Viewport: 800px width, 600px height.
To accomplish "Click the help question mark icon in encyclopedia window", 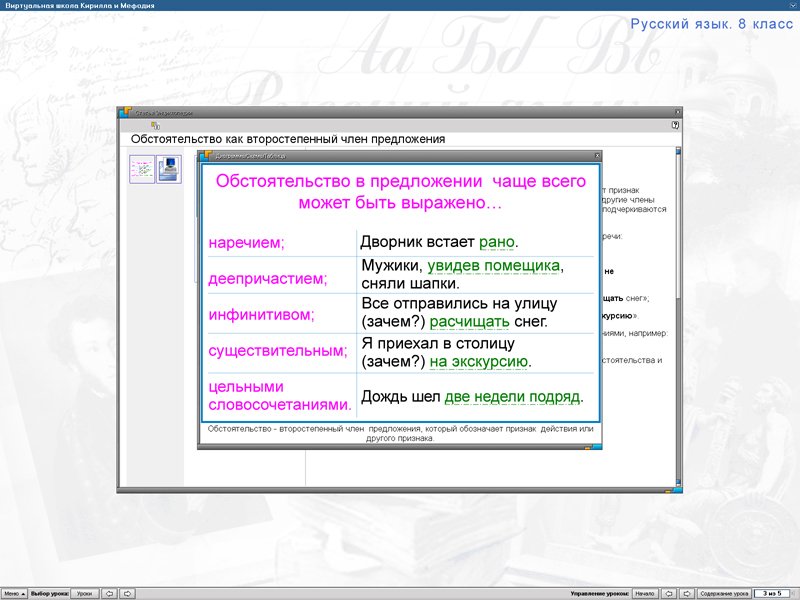I will coord(675,126).
